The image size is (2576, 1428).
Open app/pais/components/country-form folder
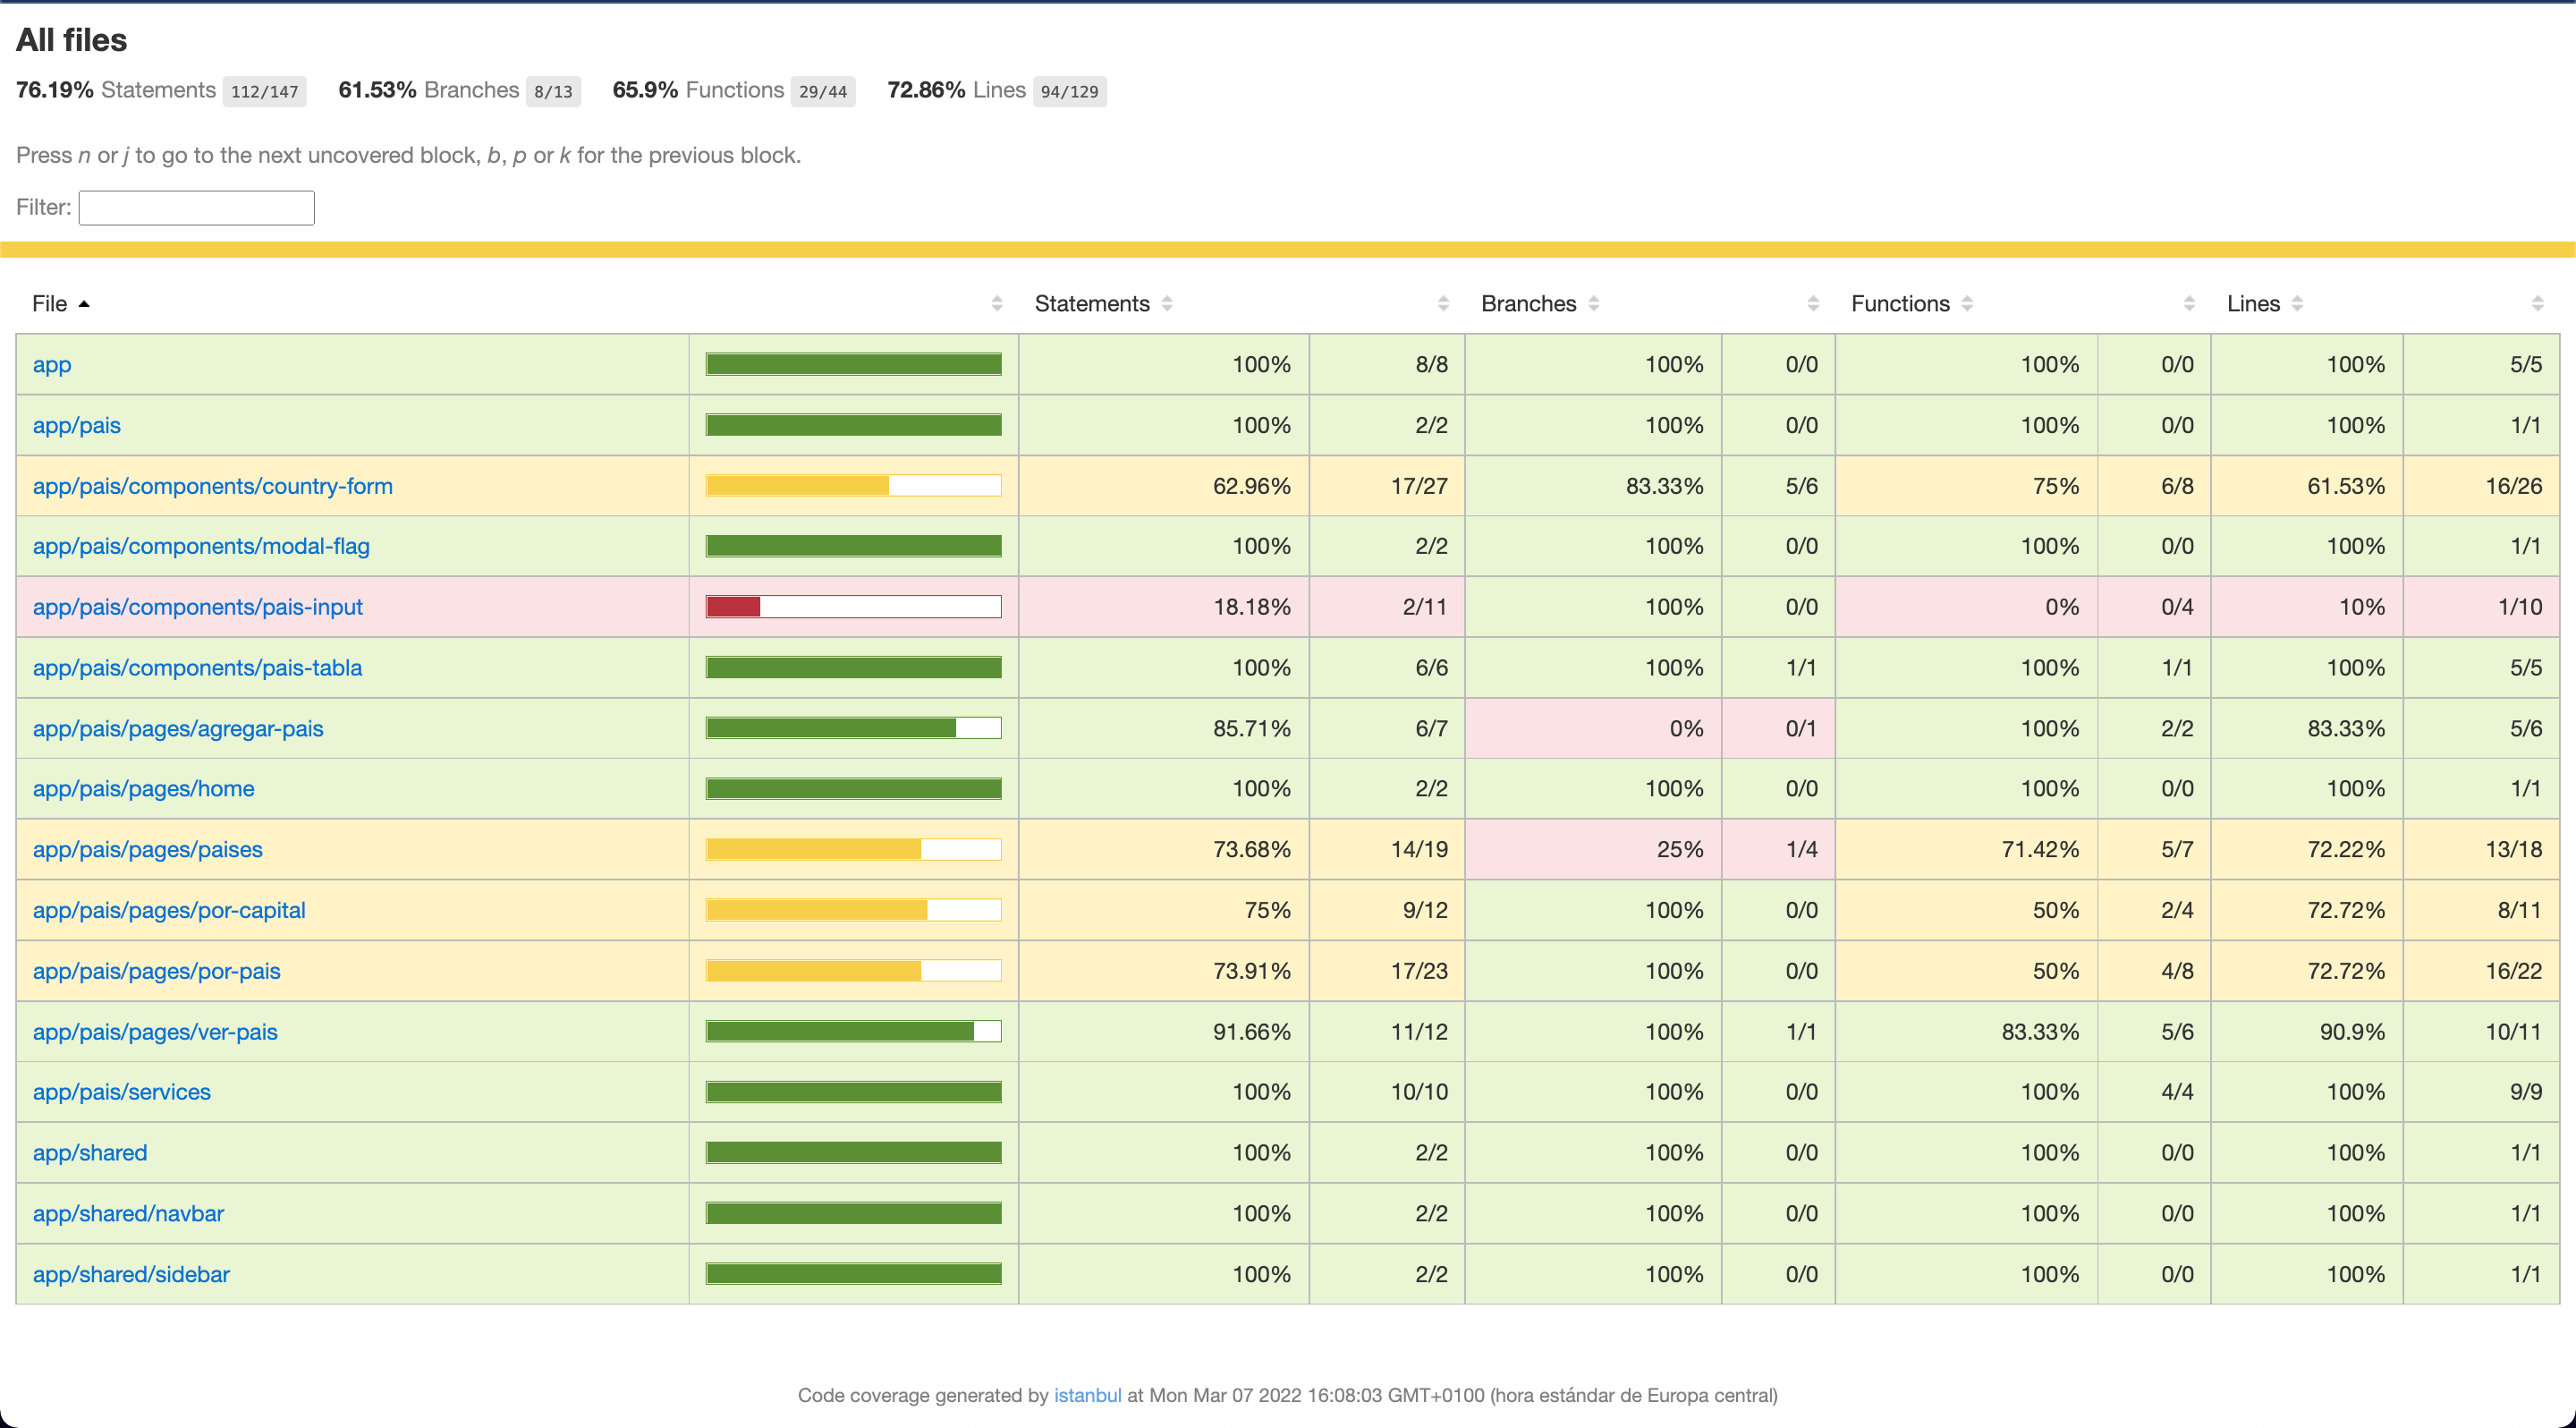pos(212,486)
